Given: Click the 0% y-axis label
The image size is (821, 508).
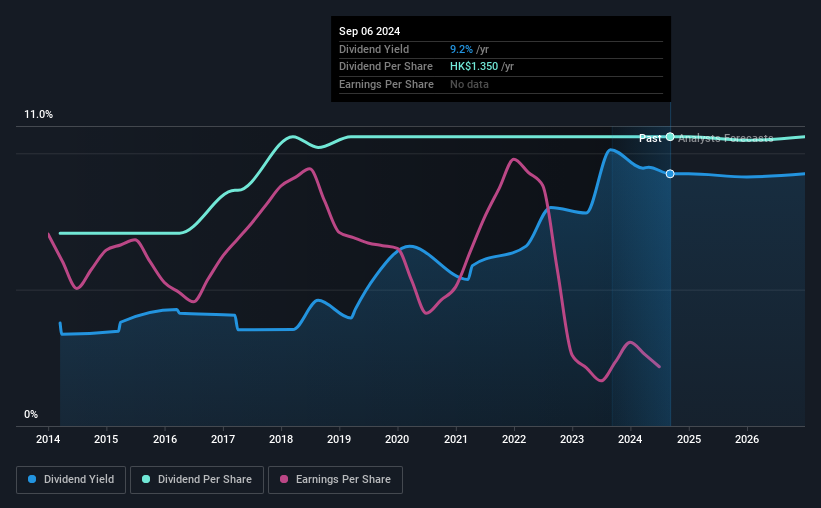Looking at the screenshot, I should click(x=31, y=414).
